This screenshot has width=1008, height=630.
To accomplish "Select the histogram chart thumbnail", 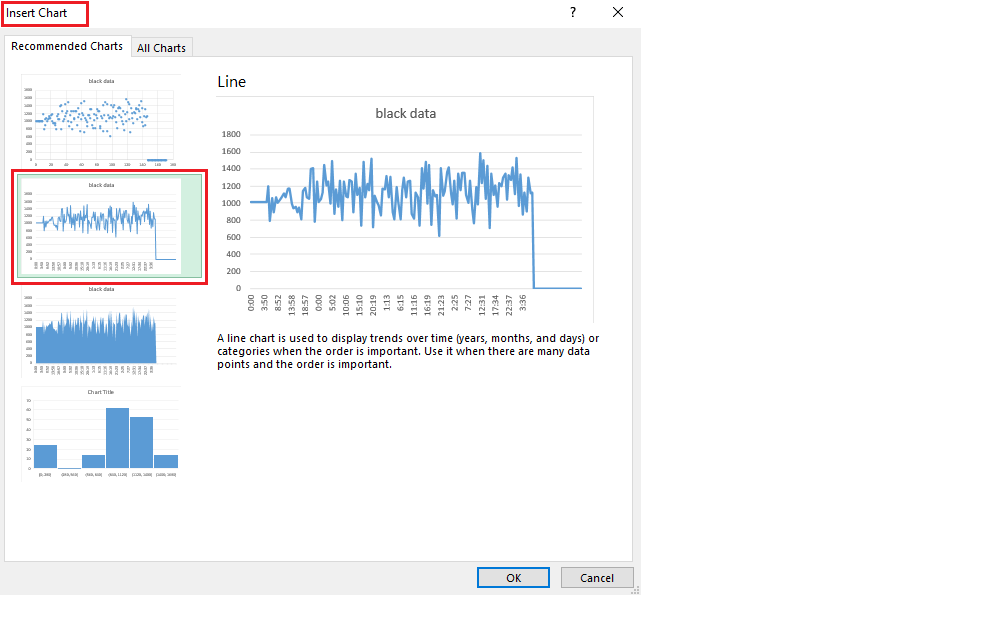I will click(x=101, y=434).
